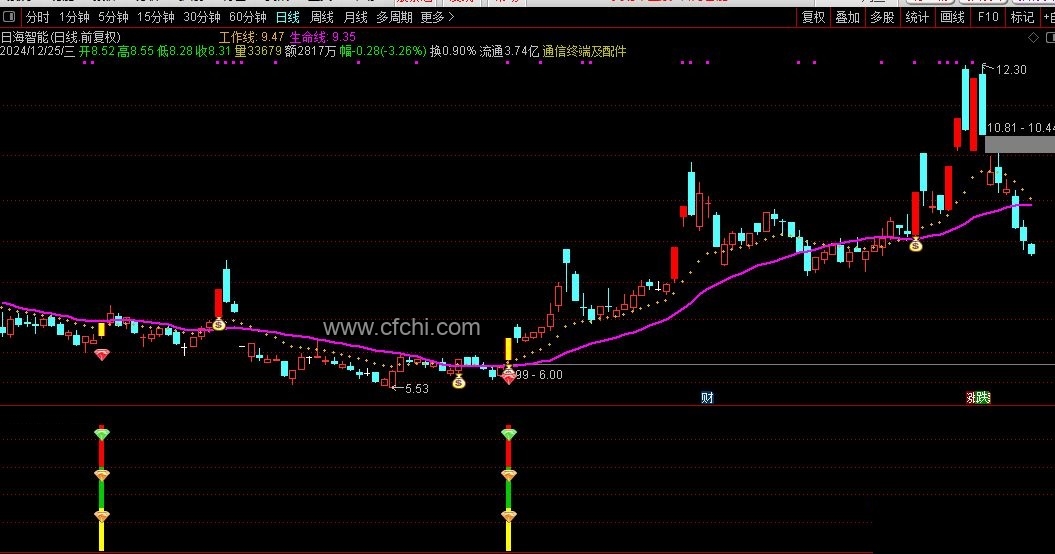Click the 标记 mark button
The image size is (1055, 554).
(1022, 17)
